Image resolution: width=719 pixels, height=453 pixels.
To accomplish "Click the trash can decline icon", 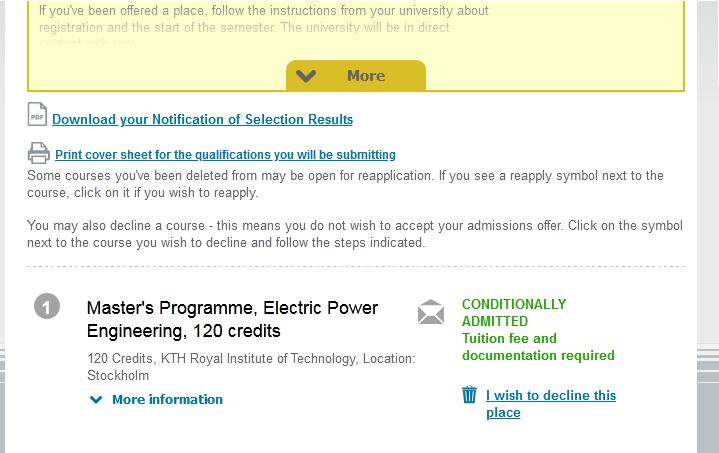I will pyautogui.click(x=470, y=395).
